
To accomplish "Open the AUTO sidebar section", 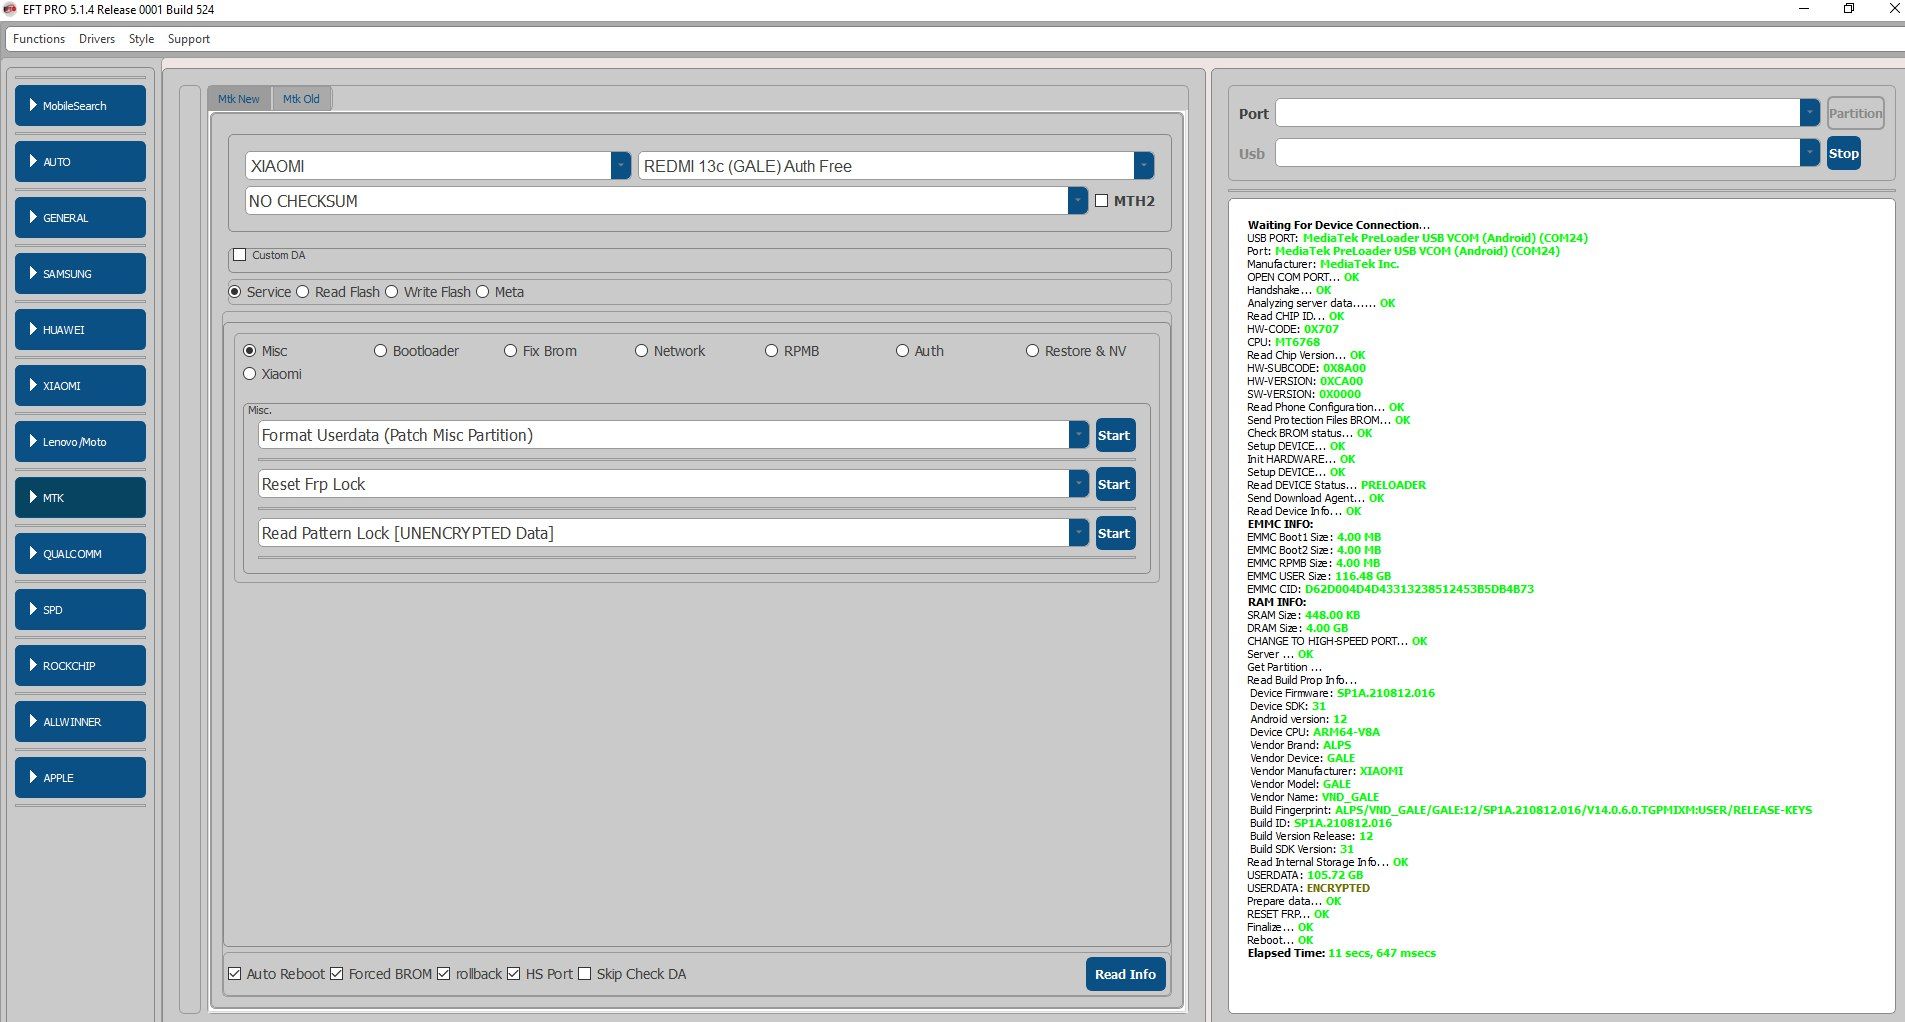I will 80,162.
